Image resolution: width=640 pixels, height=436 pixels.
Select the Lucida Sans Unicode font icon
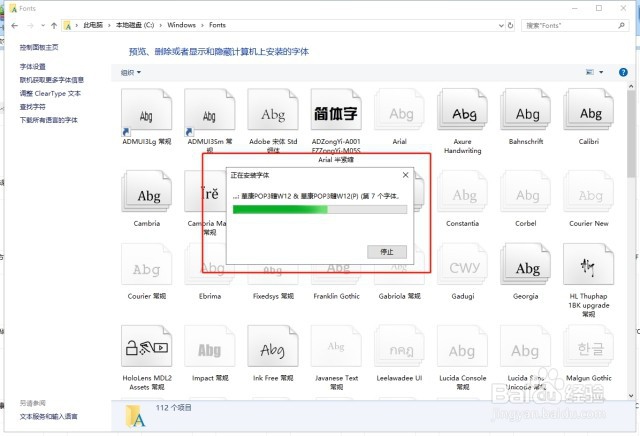point(526,346)
